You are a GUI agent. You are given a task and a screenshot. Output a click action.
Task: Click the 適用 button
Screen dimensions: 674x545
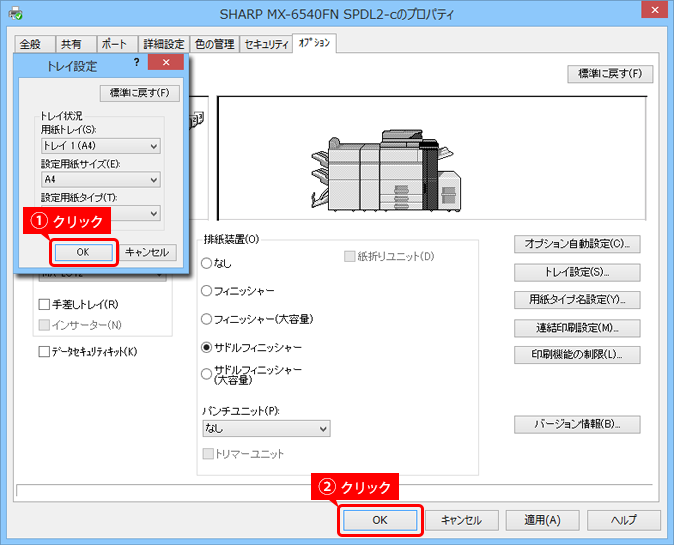coord(541,520)
